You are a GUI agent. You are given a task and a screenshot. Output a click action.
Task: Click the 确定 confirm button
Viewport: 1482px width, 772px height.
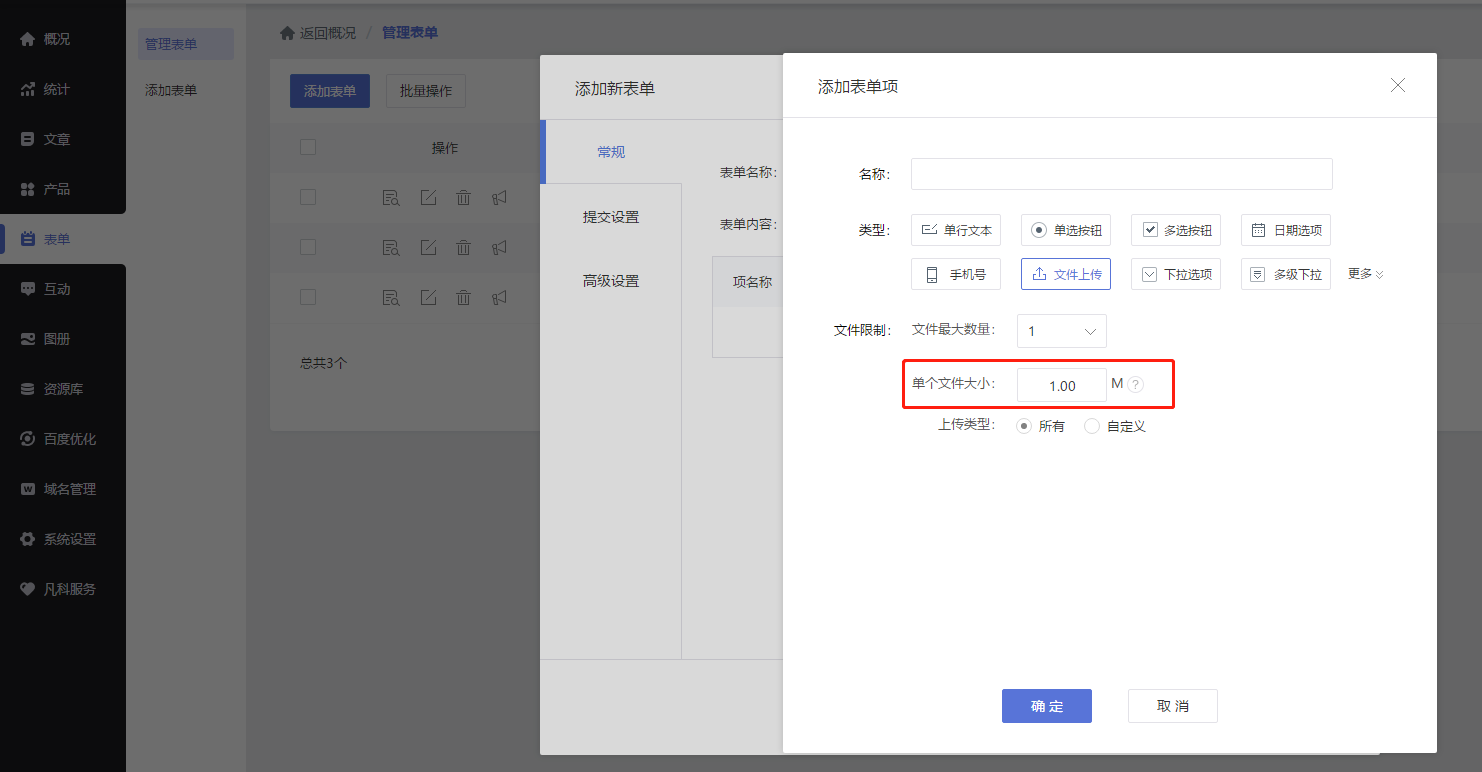[1047, 706]
